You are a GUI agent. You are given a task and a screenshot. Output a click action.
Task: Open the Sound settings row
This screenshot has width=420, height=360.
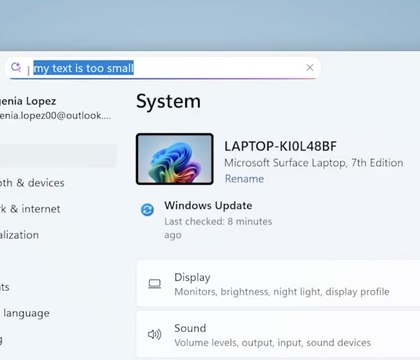(x=278, y=334)
